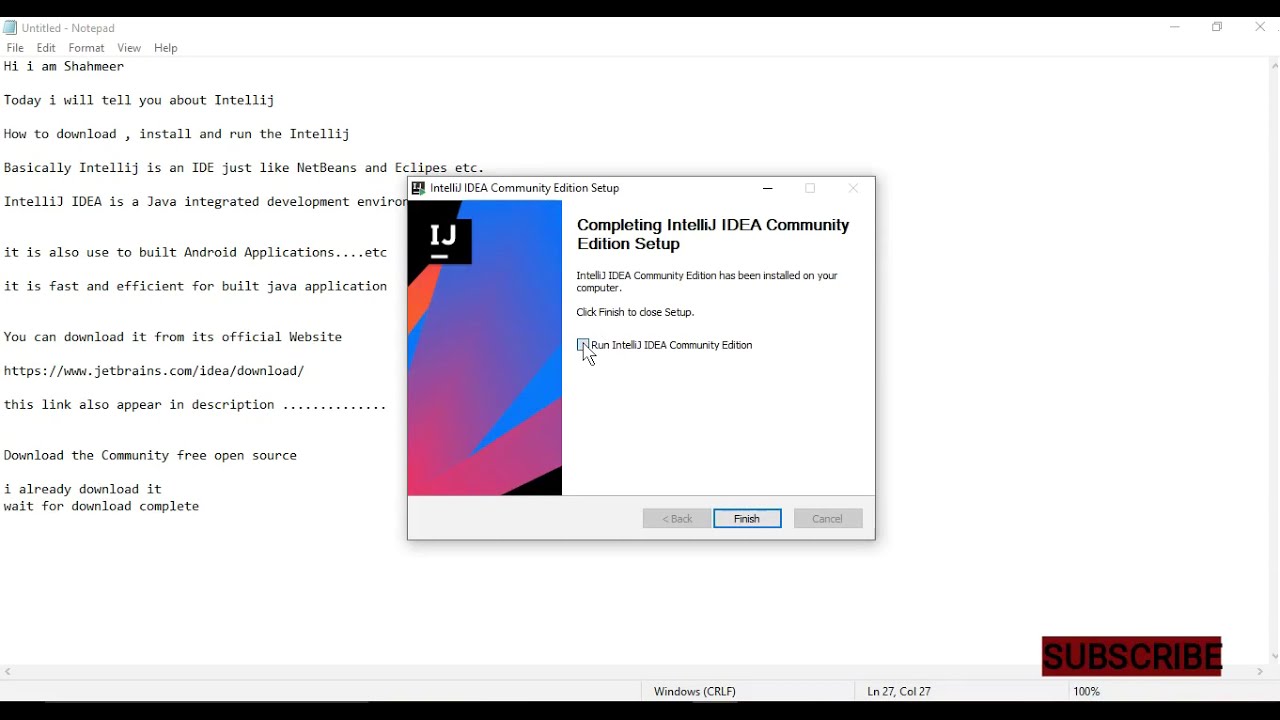This screenshot has width=1280, height=720.
Task: Click the Finish button in setup
Action: coord(748,519)
